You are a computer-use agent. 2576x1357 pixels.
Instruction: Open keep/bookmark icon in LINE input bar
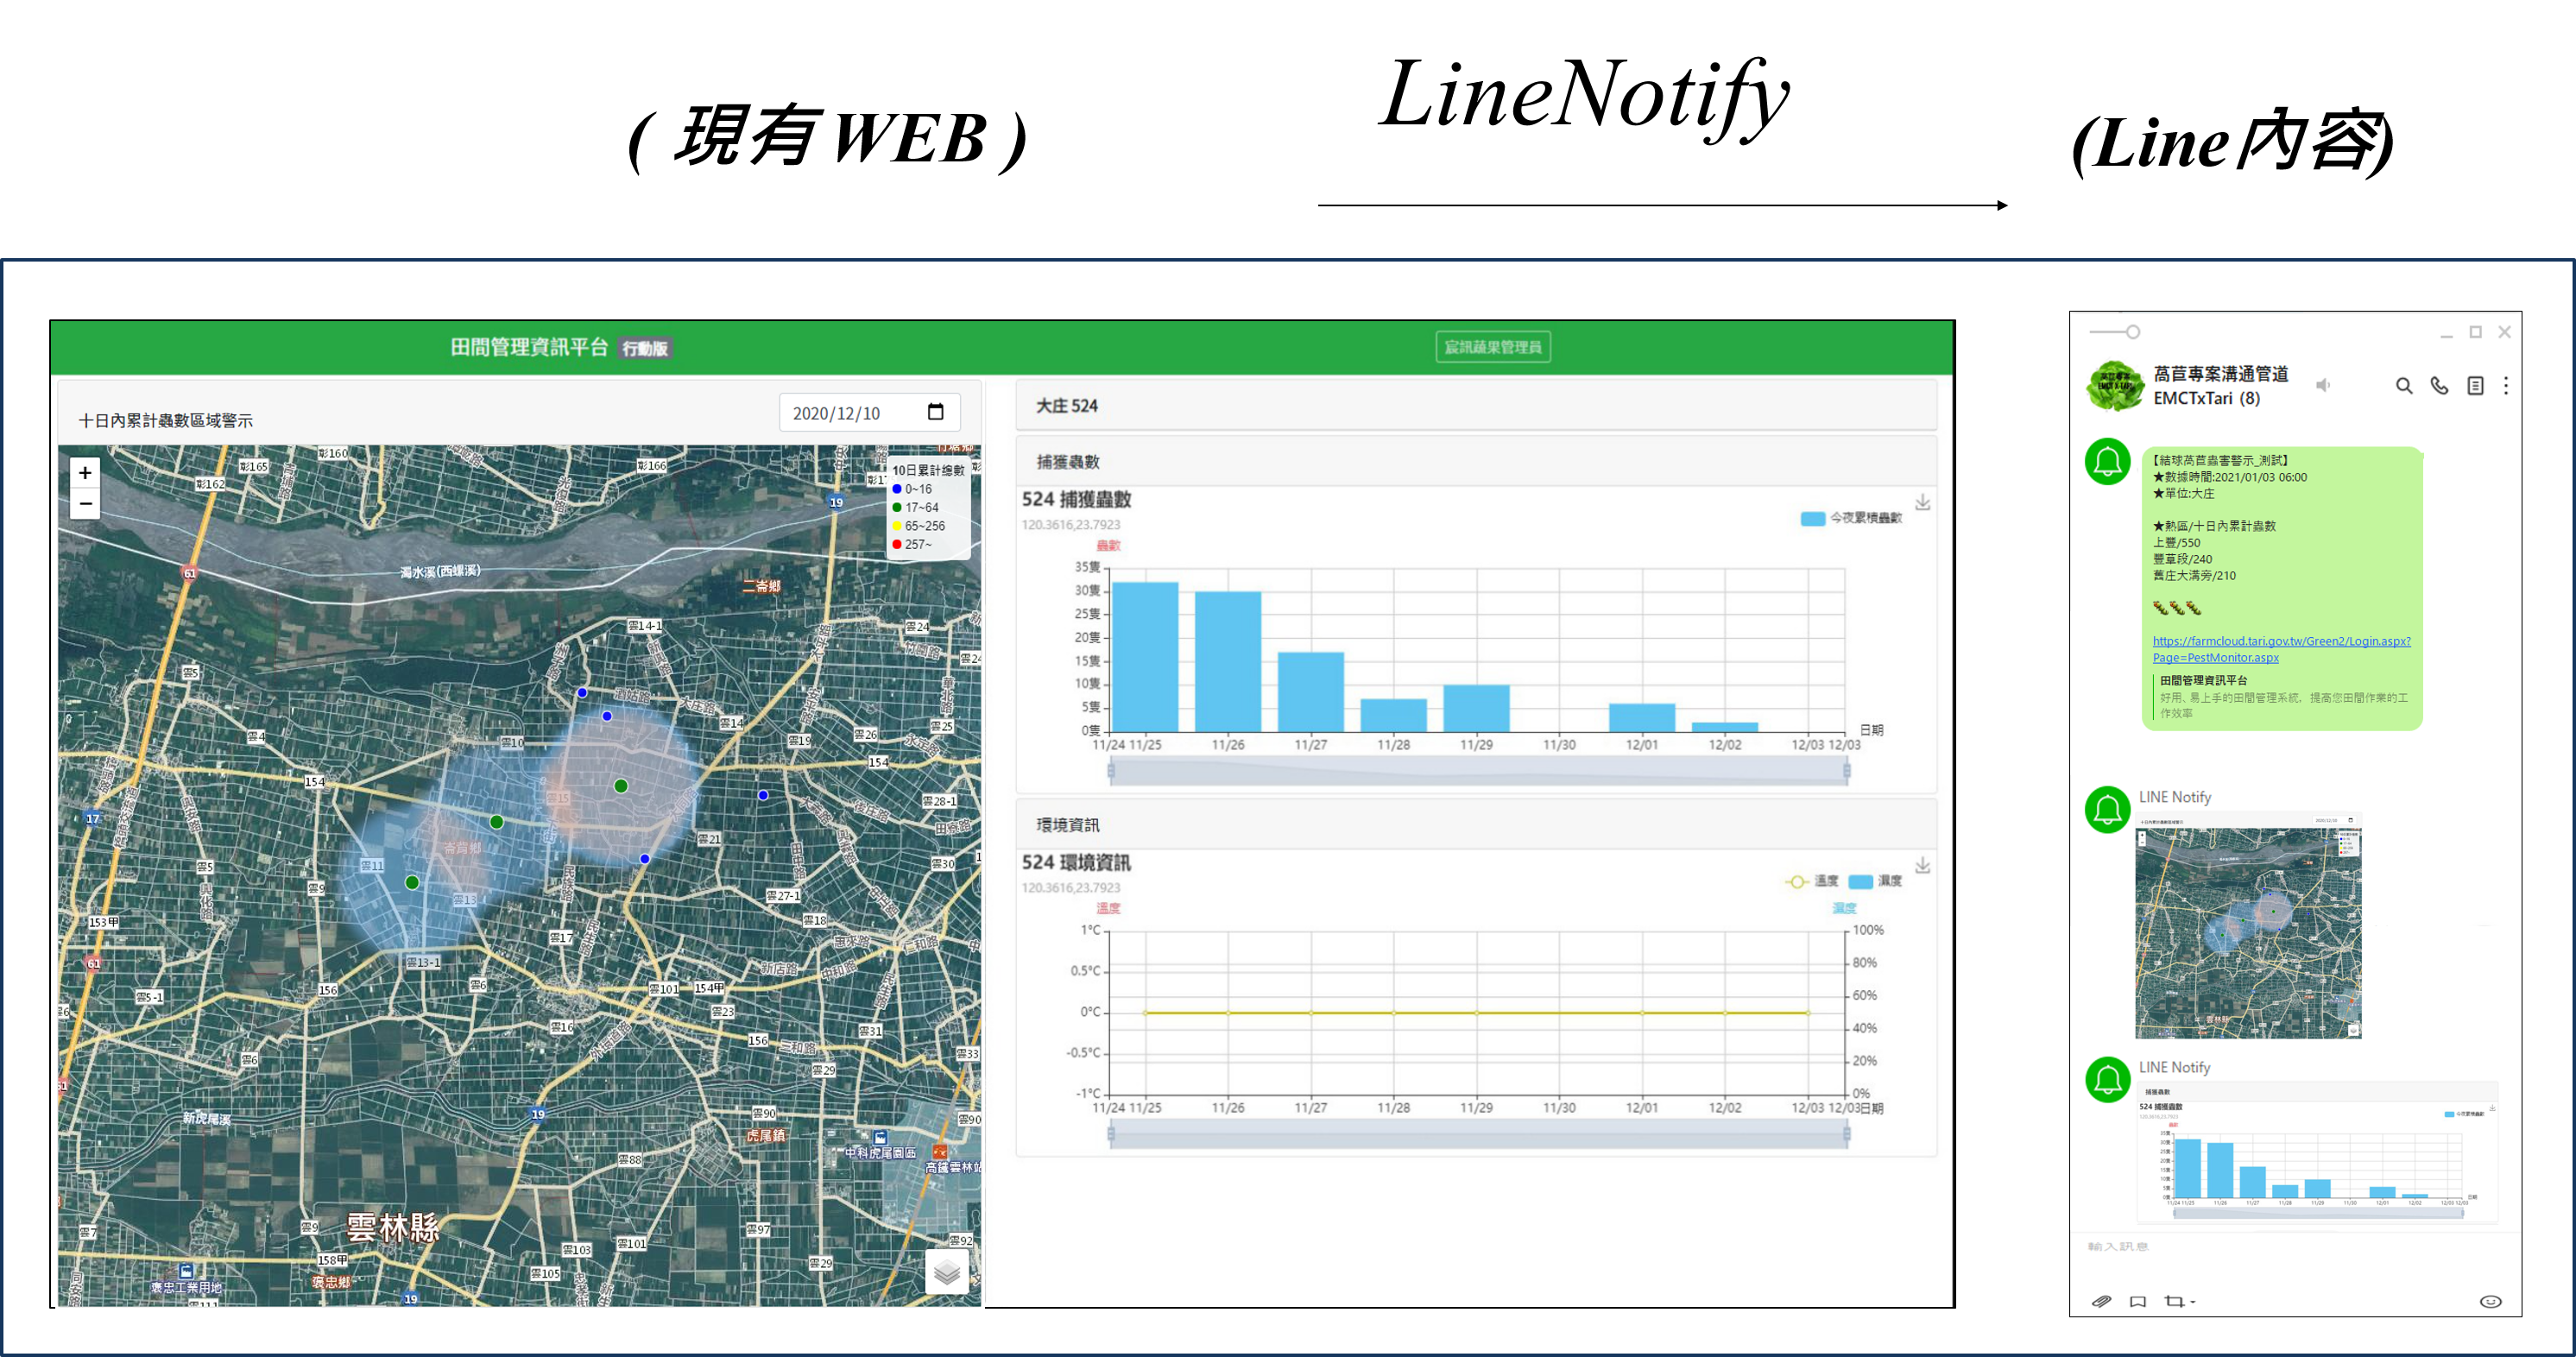pos(2138,1301)
